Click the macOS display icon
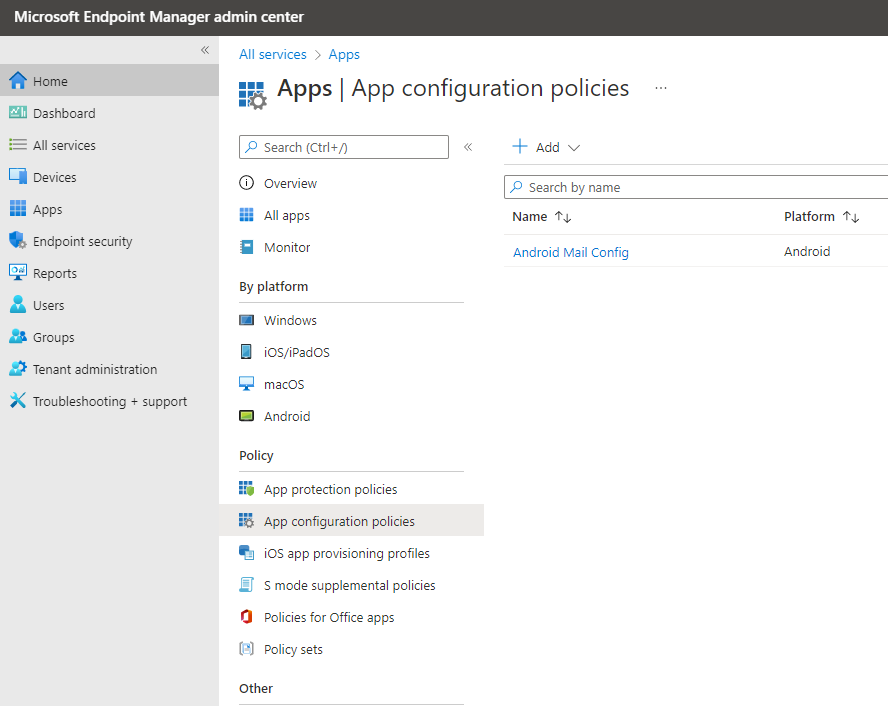 click(246, 384)
